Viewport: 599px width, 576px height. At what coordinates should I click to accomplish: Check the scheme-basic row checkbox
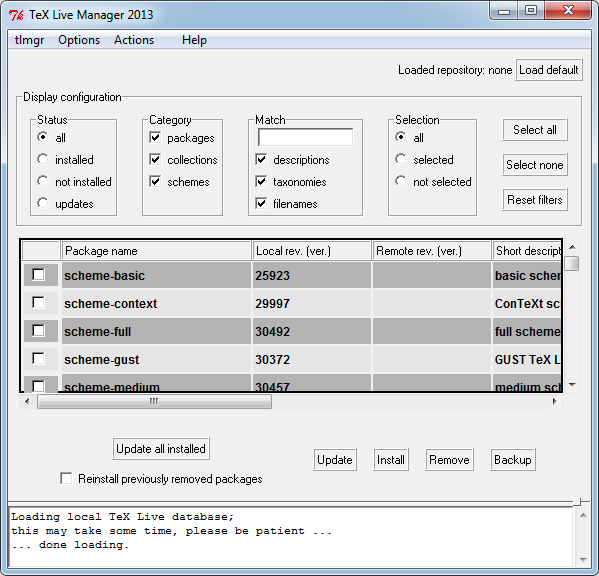point(38,275)
